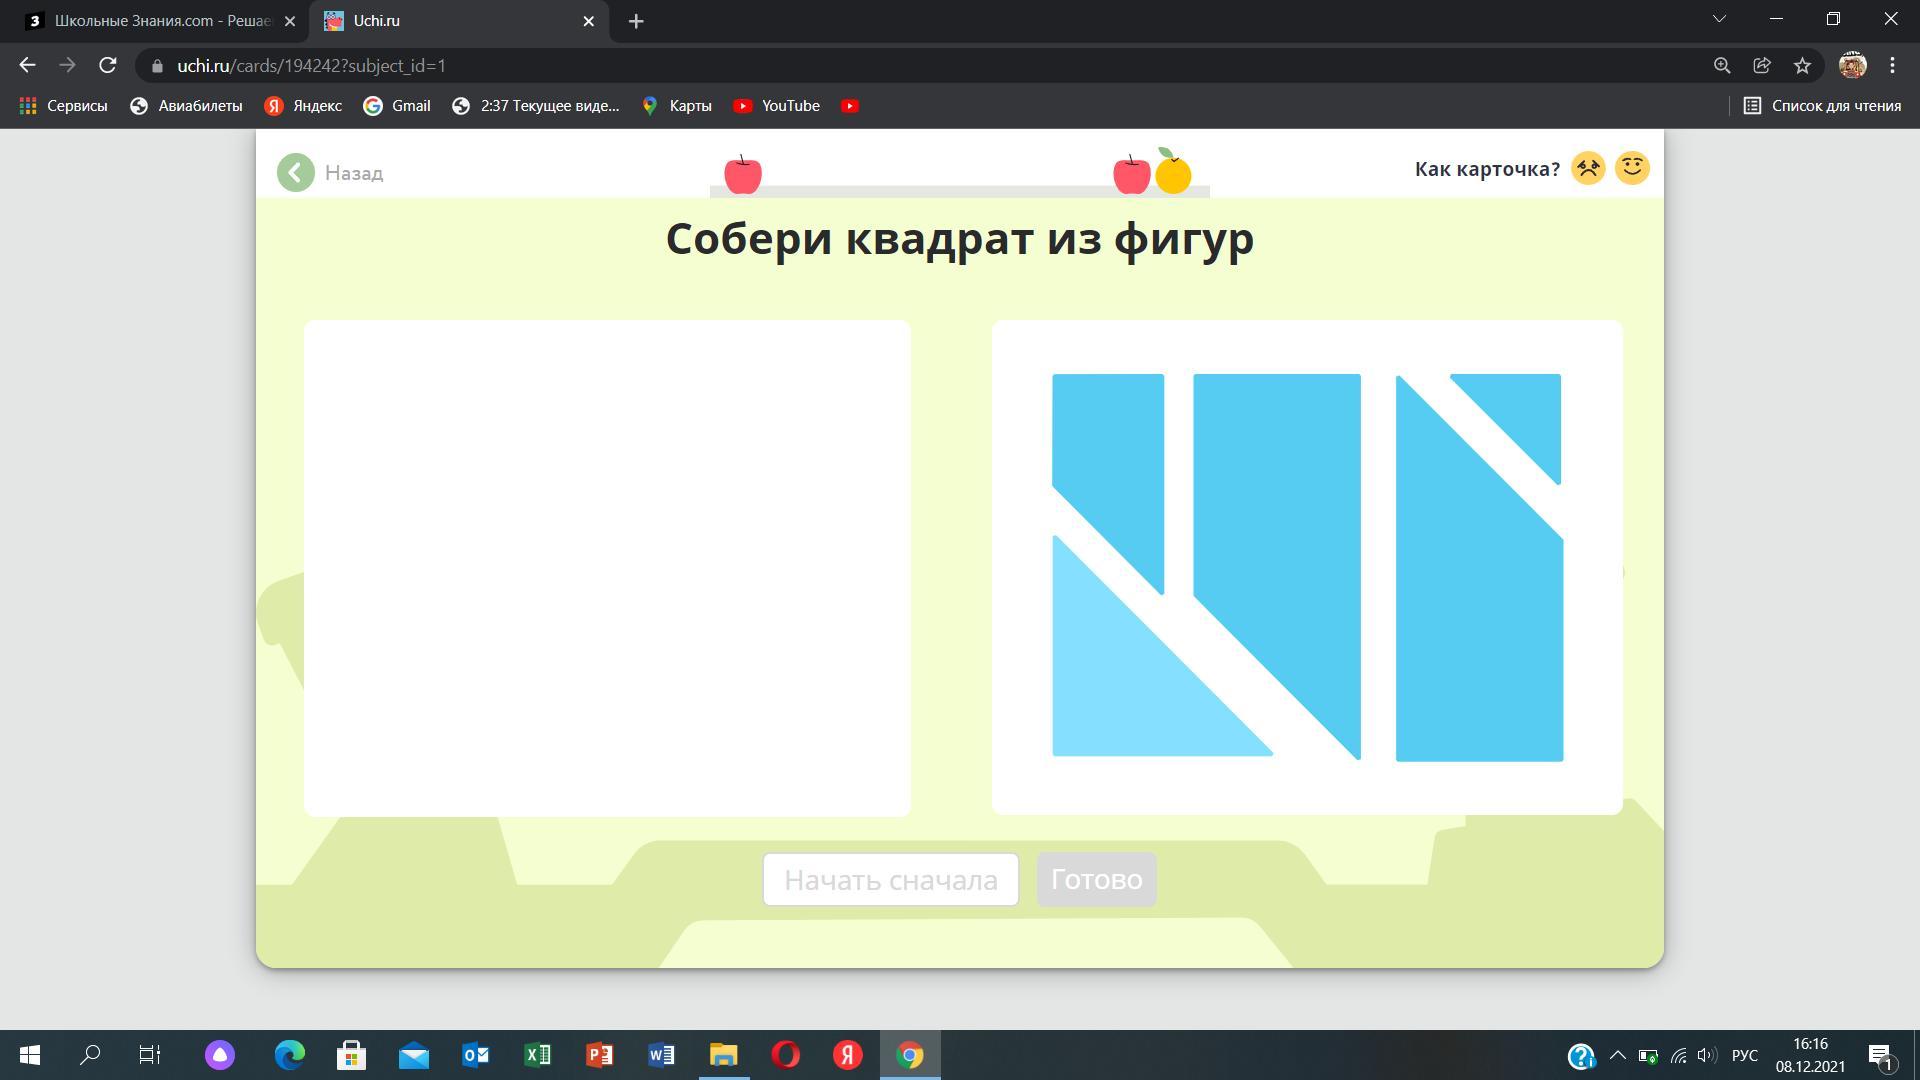
Task: Open the Chrome zoom magnifier icon
Action: 1722,66
